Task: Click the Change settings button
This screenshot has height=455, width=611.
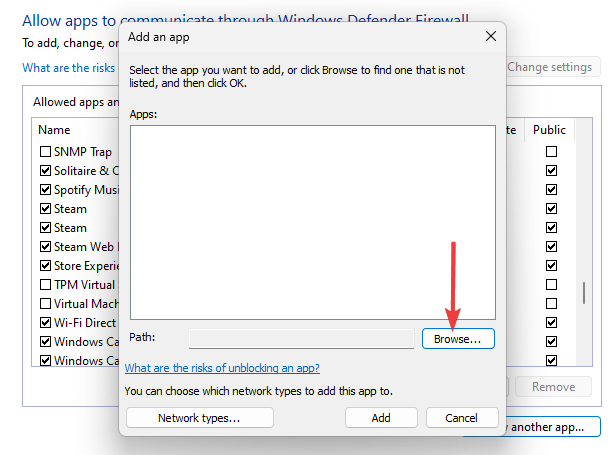Action: pyautogui.click(x=549, y=68)
